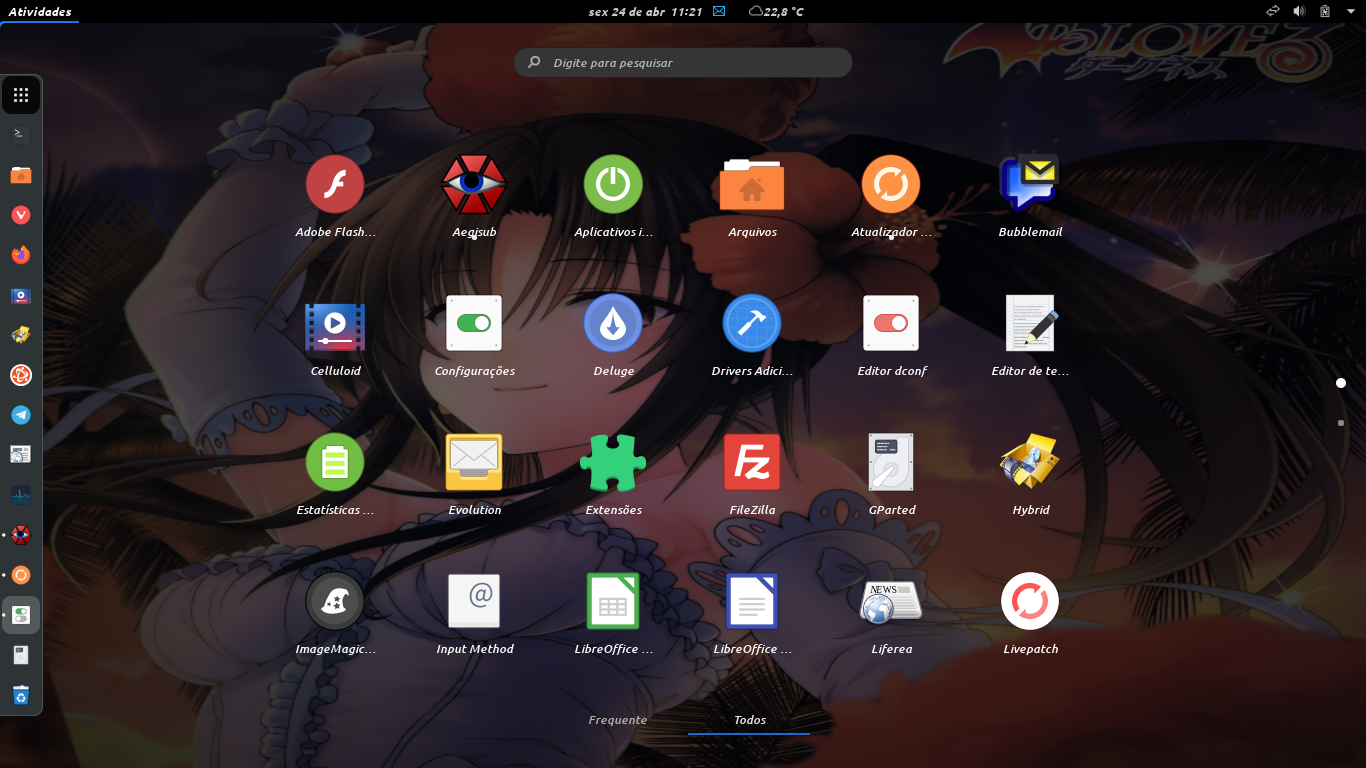Viewport: 1366px width, 768px height.
Task: Open Drivers Adicionais app
Action: click(752, 323)
